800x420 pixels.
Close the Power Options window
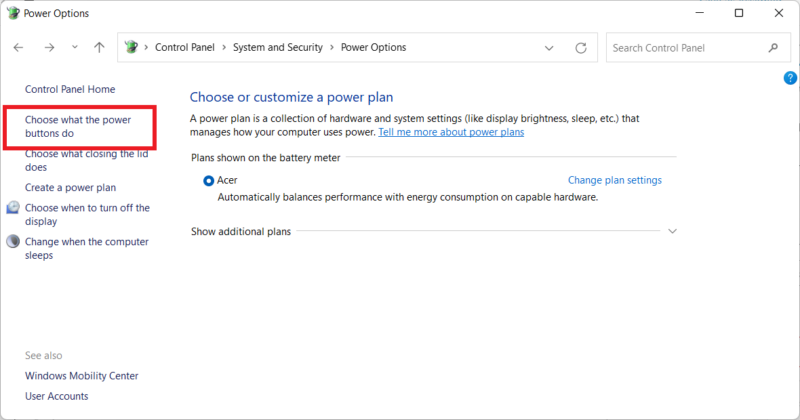779,13
